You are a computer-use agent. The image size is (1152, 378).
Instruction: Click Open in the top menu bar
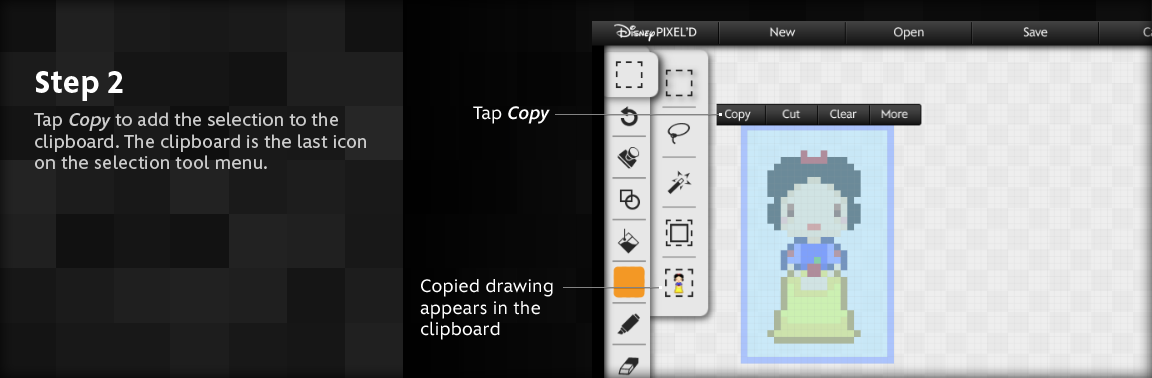point(909,32)
